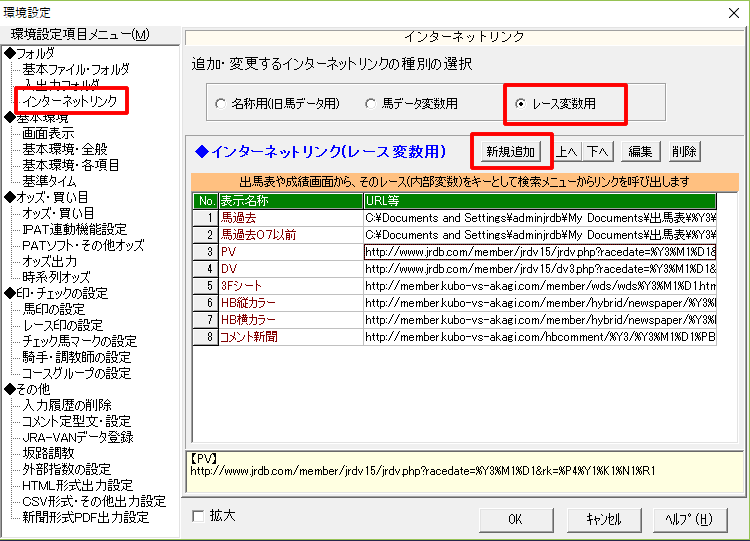Select the HB横カラー link row
This screenshot has width=750, height=541.
pos(454,320)
